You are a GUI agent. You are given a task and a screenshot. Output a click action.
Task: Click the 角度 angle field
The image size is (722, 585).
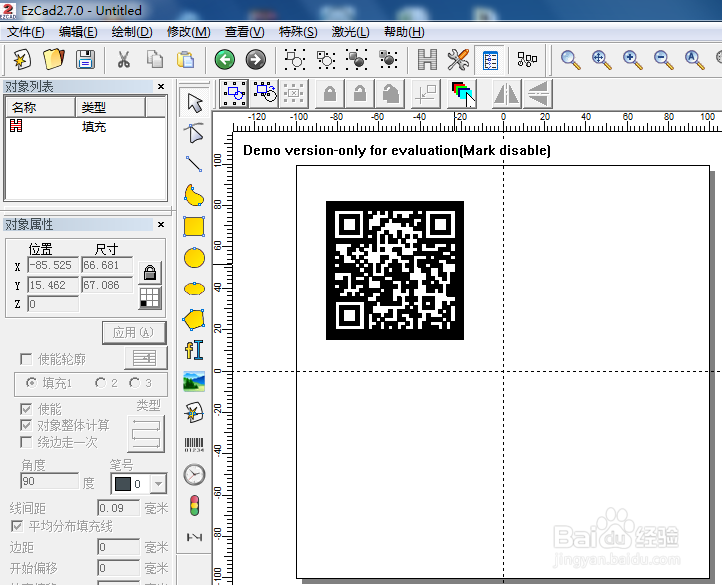tap(49, 481)
